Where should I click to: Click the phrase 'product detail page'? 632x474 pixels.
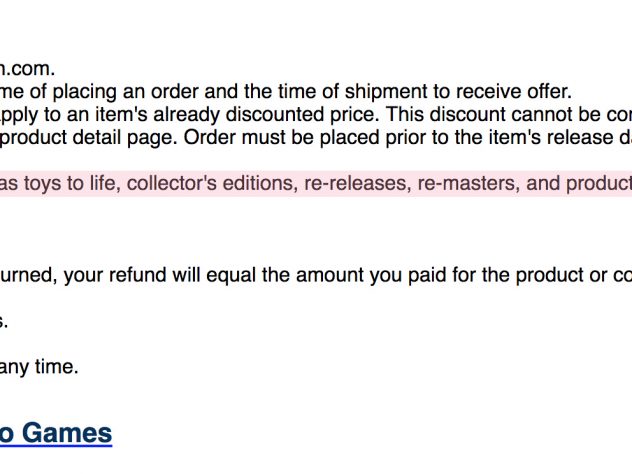pos(89,137)
